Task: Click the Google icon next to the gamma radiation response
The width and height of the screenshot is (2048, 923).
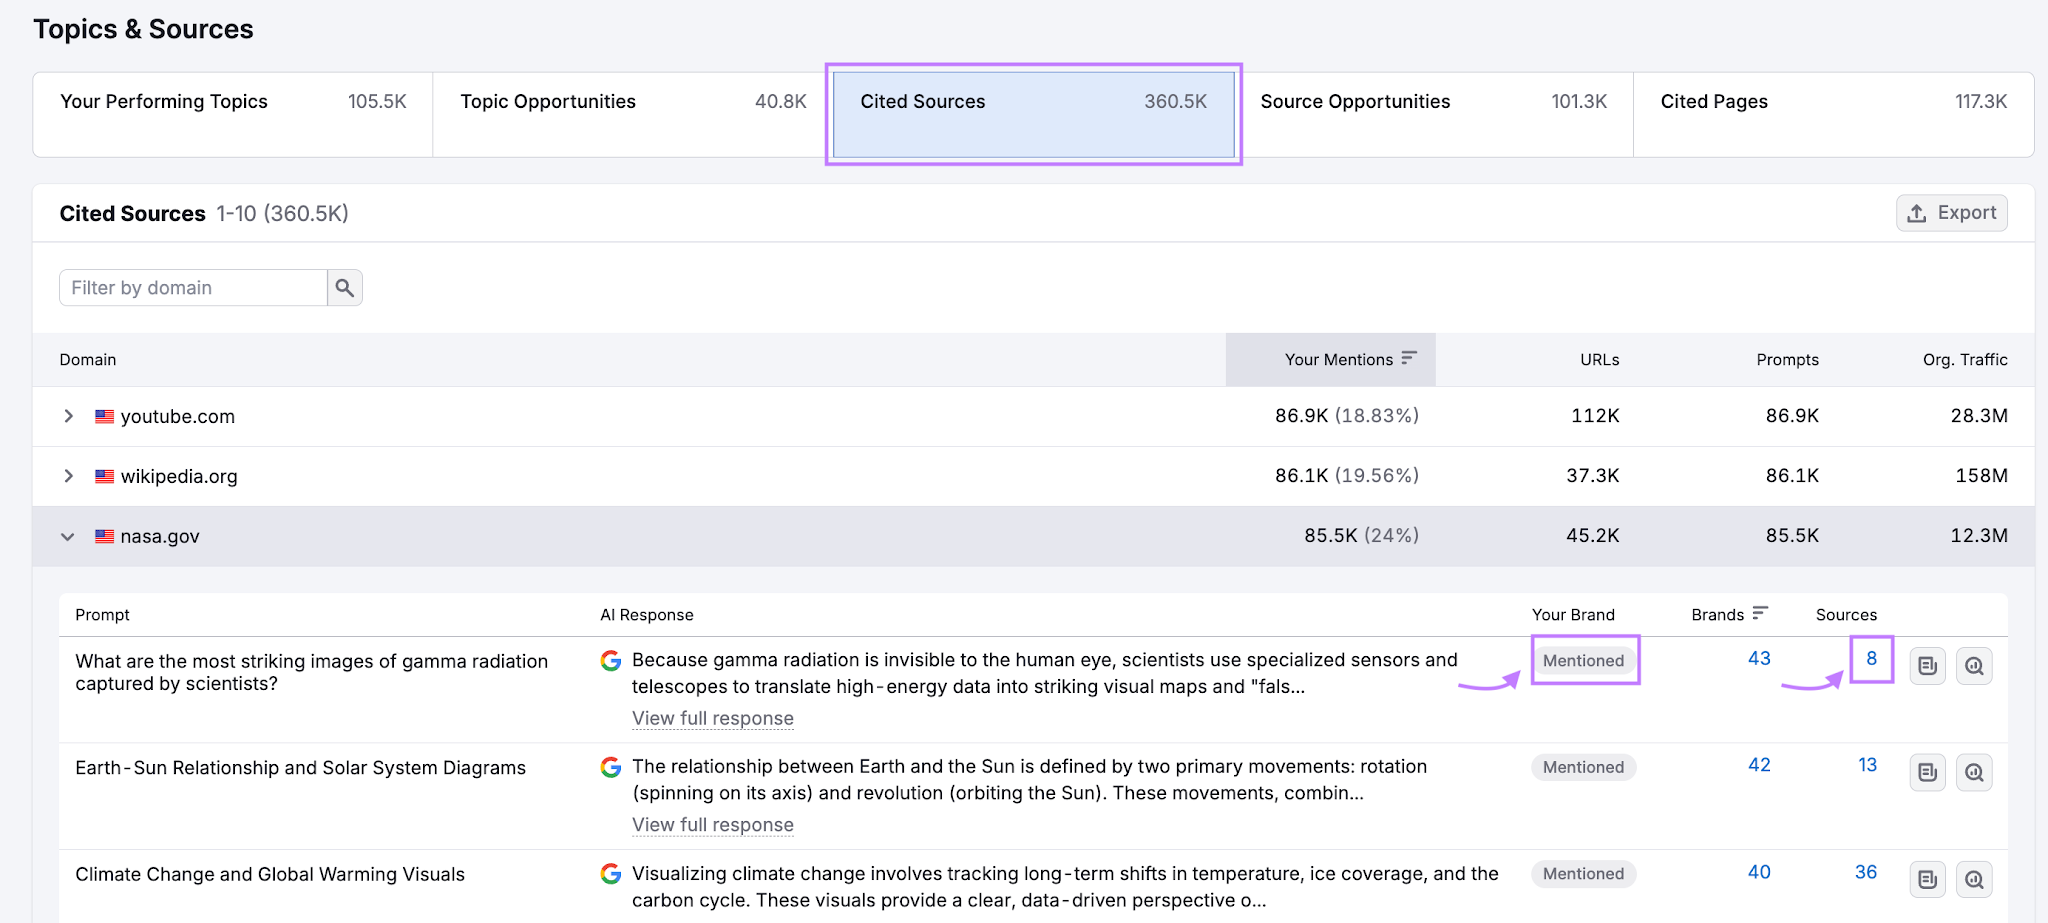Action: 610,661
